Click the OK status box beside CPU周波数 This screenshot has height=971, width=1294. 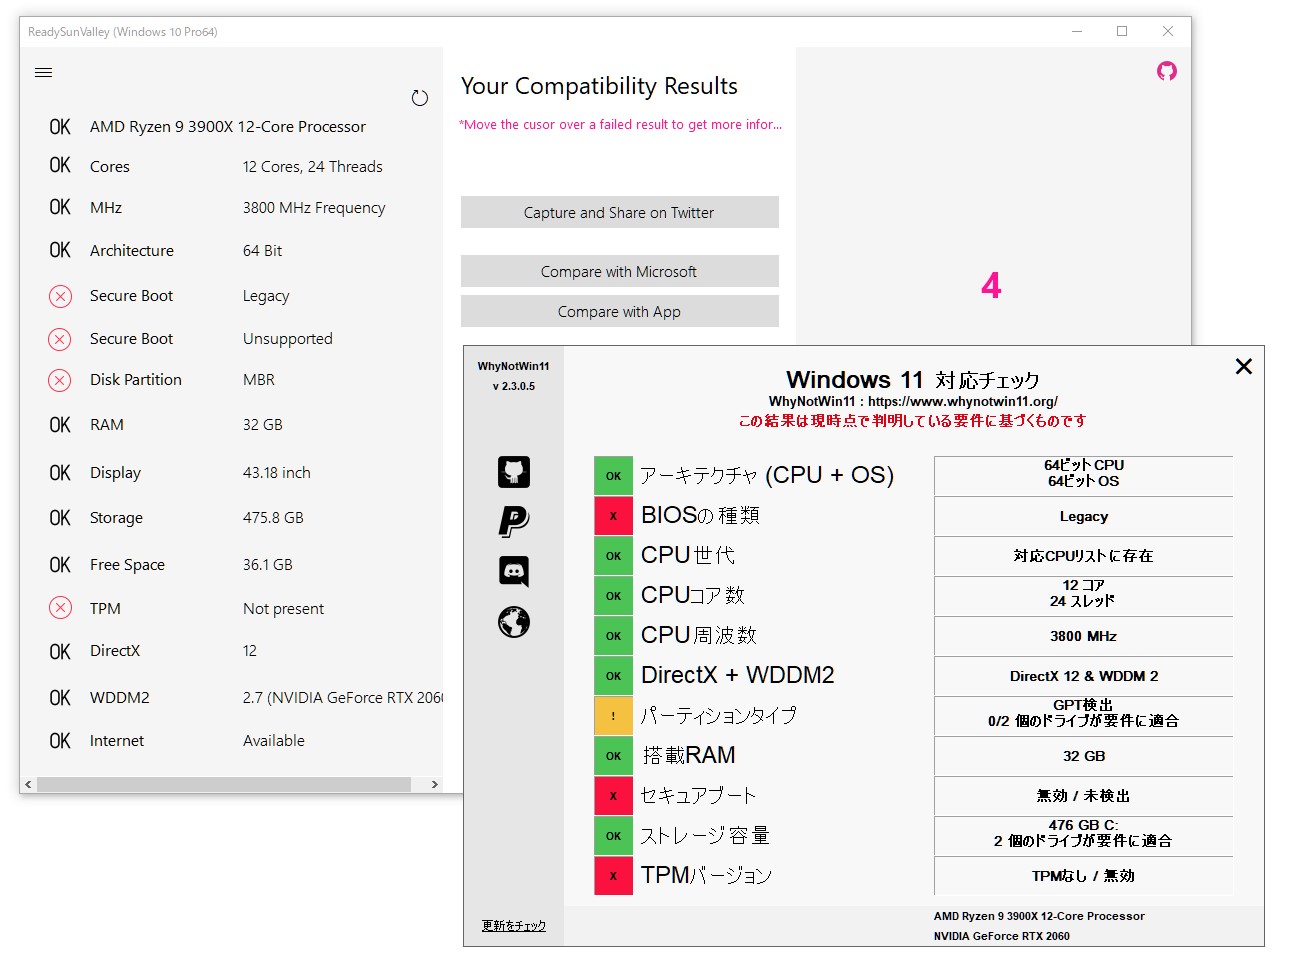pos(614,636)
